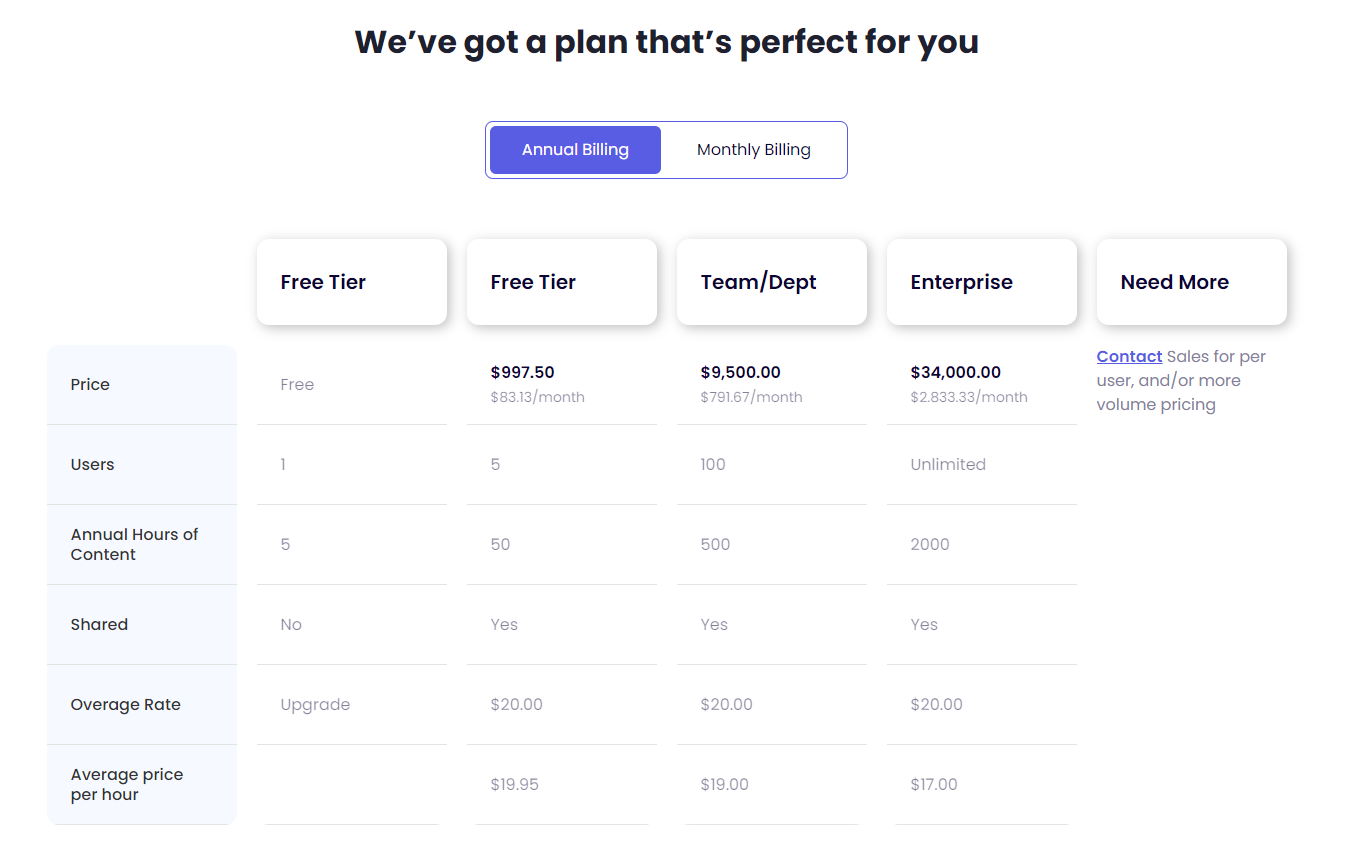Screen dimensions: 1350x852
Task: Switch to Monthly Billing
Action: tap(753, 149)
